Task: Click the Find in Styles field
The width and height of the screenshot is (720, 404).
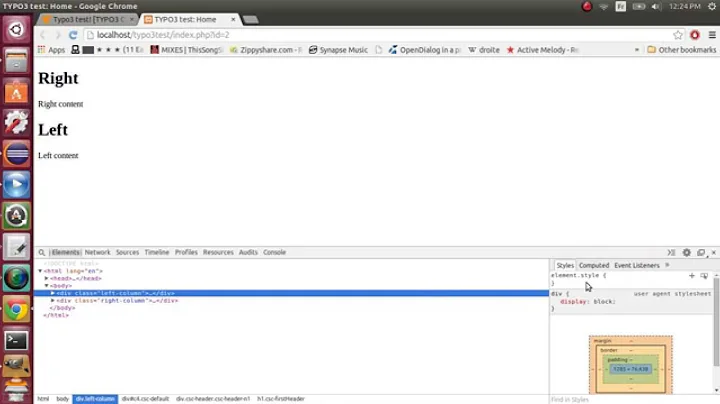Action: click(x=631, y=399)
